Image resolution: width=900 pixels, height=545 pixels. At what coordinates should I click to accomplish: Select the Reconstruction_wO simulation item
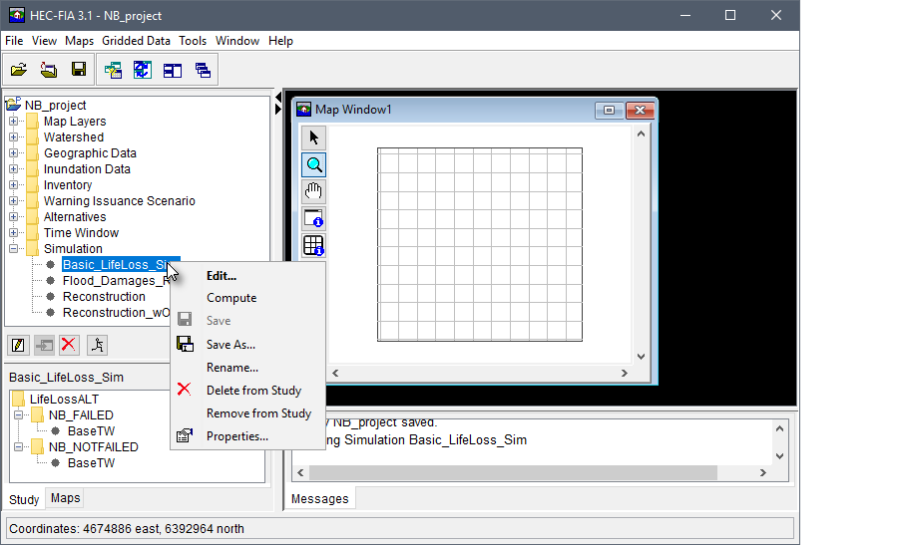(x=117, y=313)
